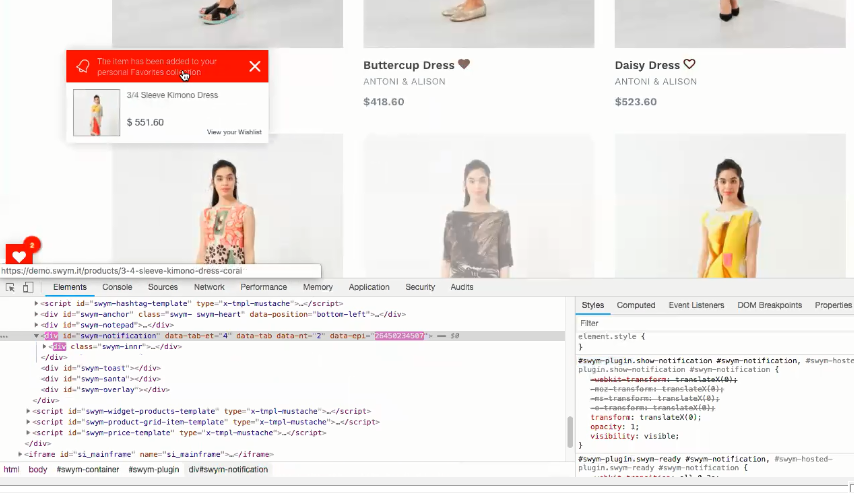Screen dimensions: 854x493
Task: Click the Elements panel vertical scrollbar thumb
Action: click(570, 431)
